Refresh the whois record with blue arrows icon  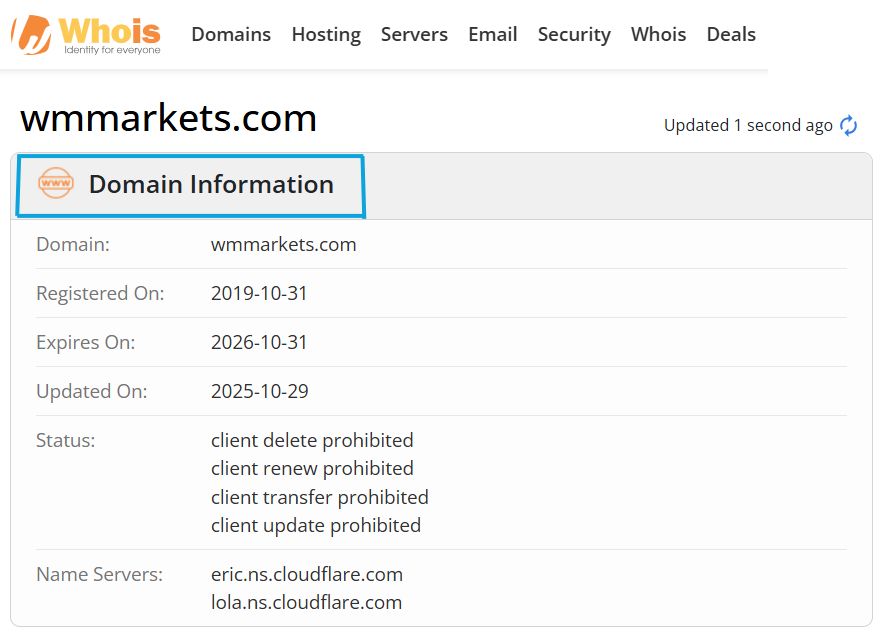point(848,125)
